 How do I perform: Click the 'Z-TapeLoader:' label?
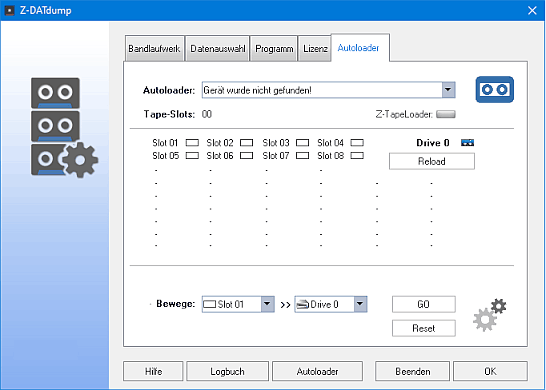pyautogui.click(x=404, y=114)
